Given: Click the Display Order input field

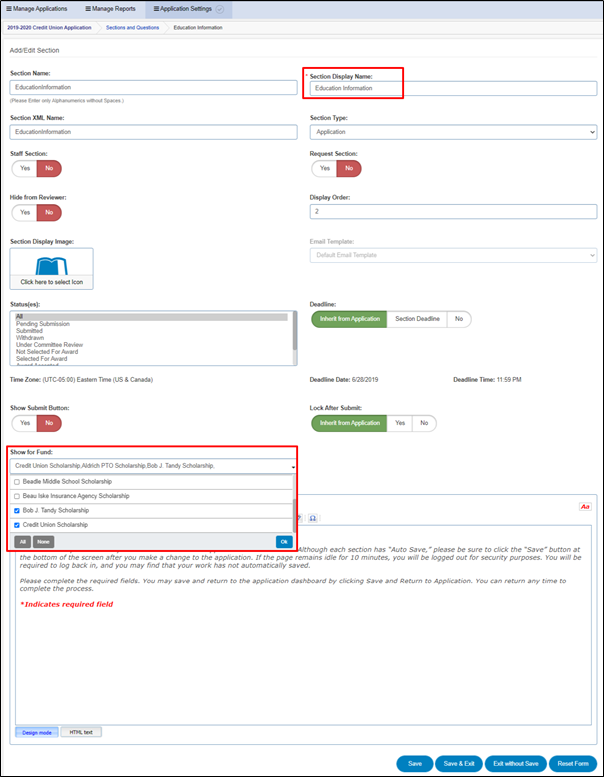Looking at the screenshot, I should coord(453,212).
